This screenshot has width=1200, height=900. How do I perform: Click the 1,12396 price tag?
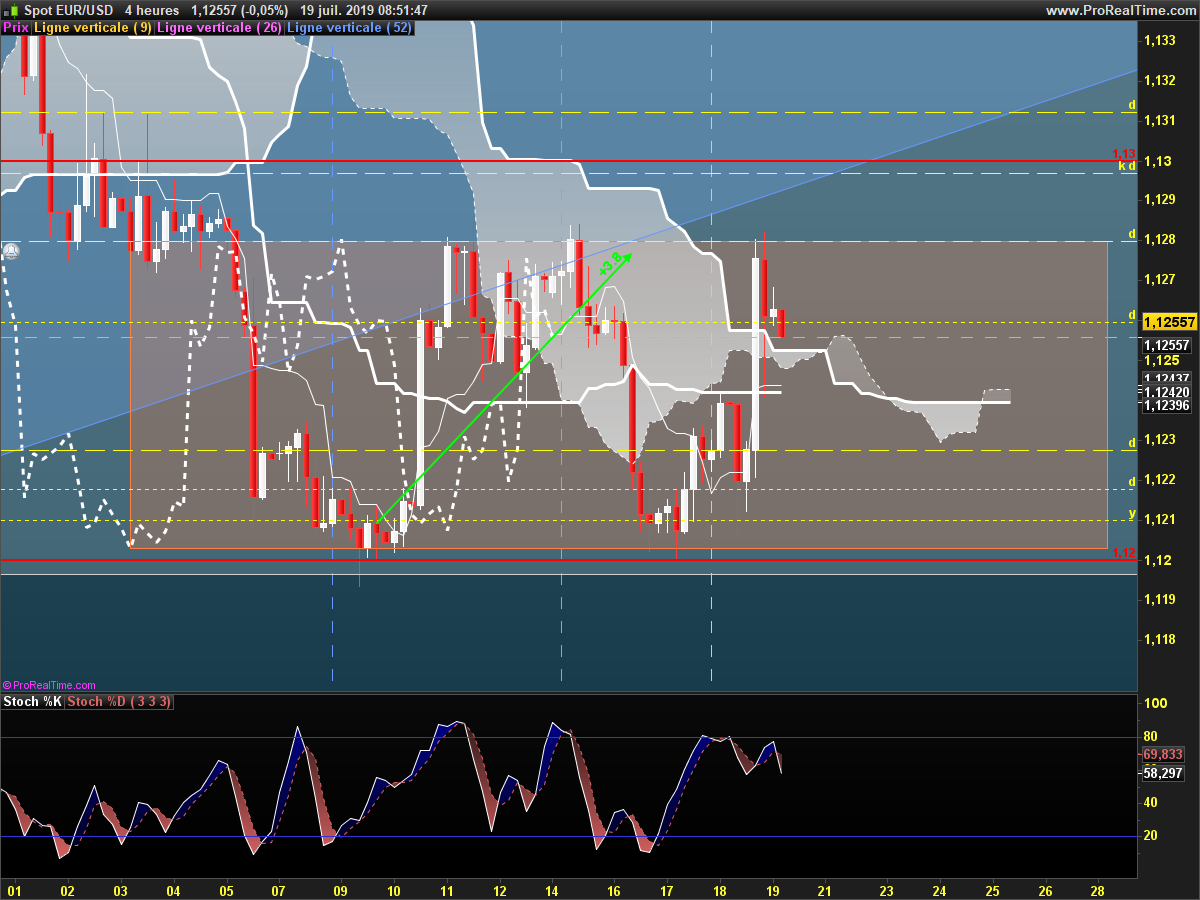coord(1166,405)
